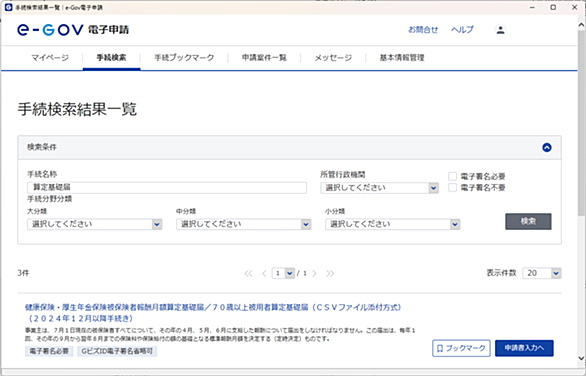Open the user account profile icon
The width and height of the screenshot is (586, 376).
(x=500, y=30)
